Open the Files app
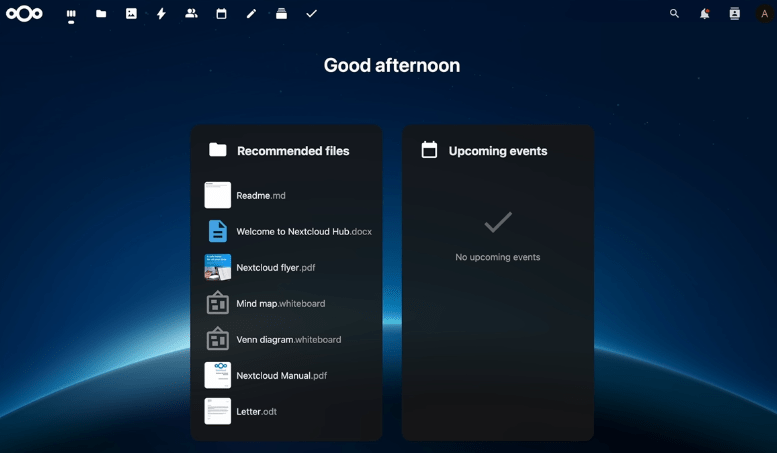 click(101, 14)
